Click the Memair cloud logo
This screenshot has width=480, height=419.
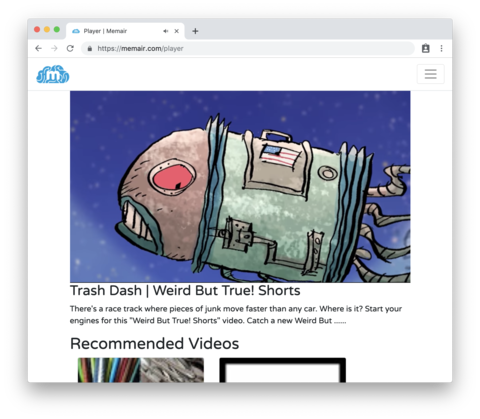53,74
